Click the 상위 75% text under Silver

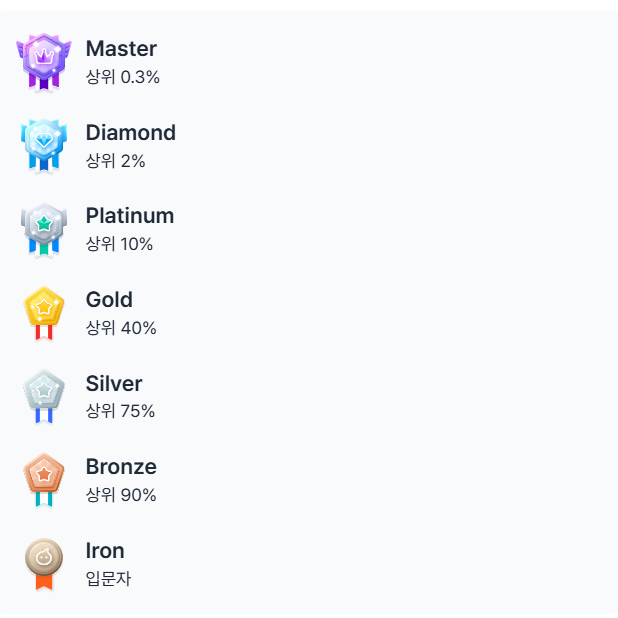(x=120, y=411)
